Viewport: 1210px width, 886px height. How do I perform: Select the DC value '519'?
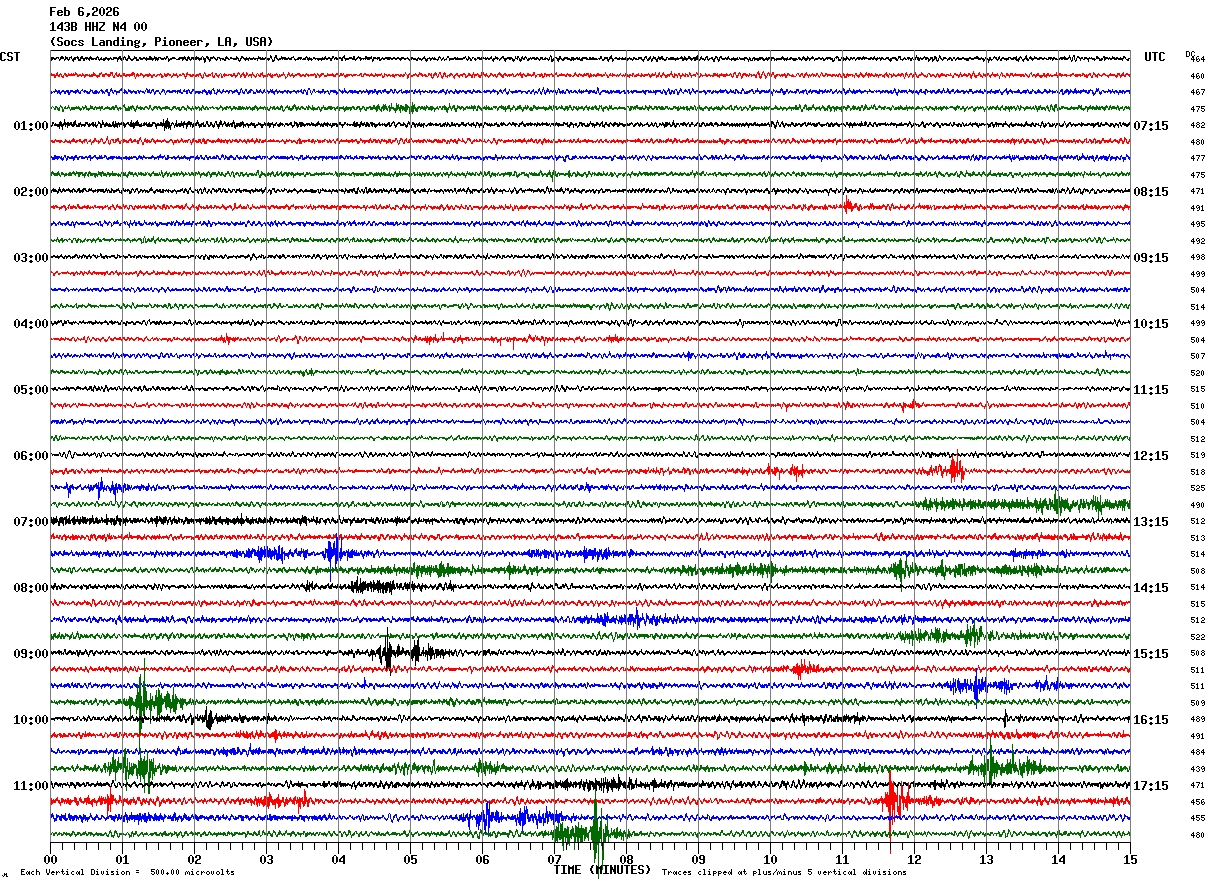[1197, 456]
